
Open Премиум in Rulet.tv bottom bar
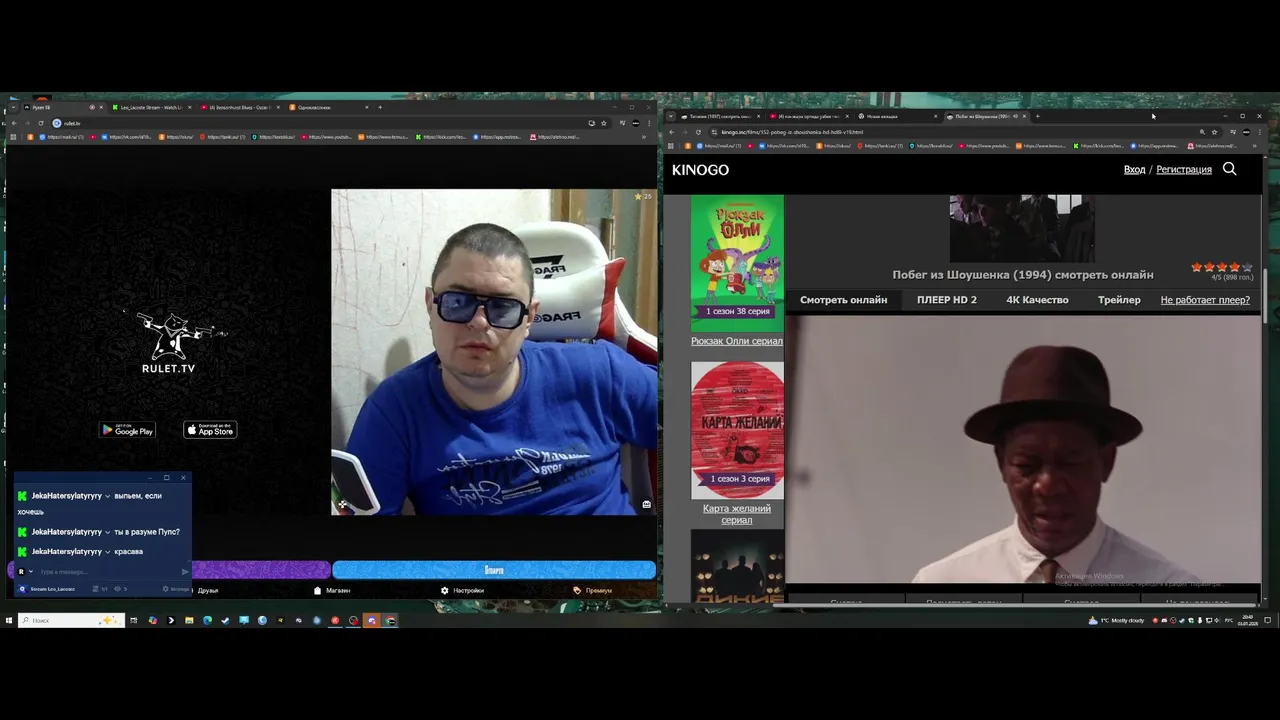[593, 590]
